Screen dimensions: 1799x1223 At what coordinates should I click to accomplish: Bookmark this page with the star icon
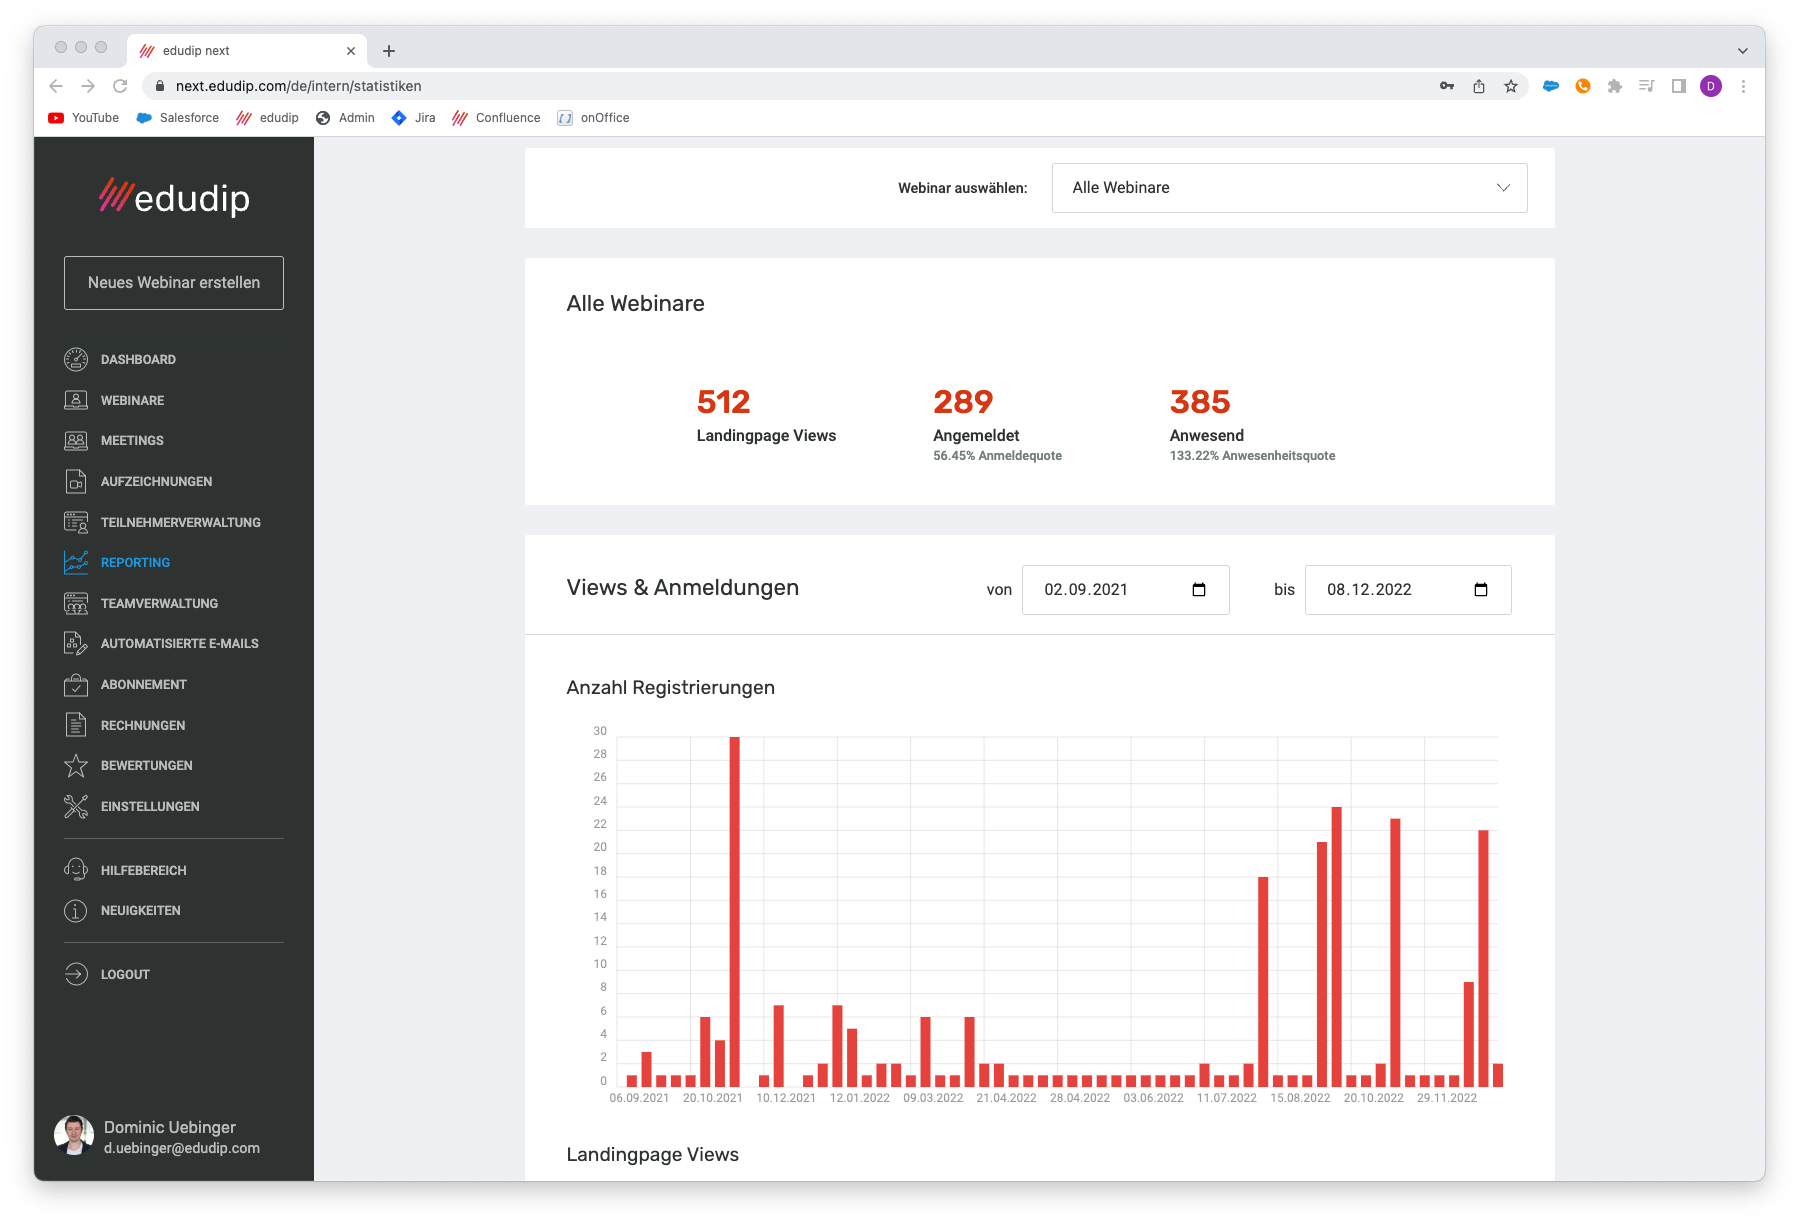coord(1510,86)
